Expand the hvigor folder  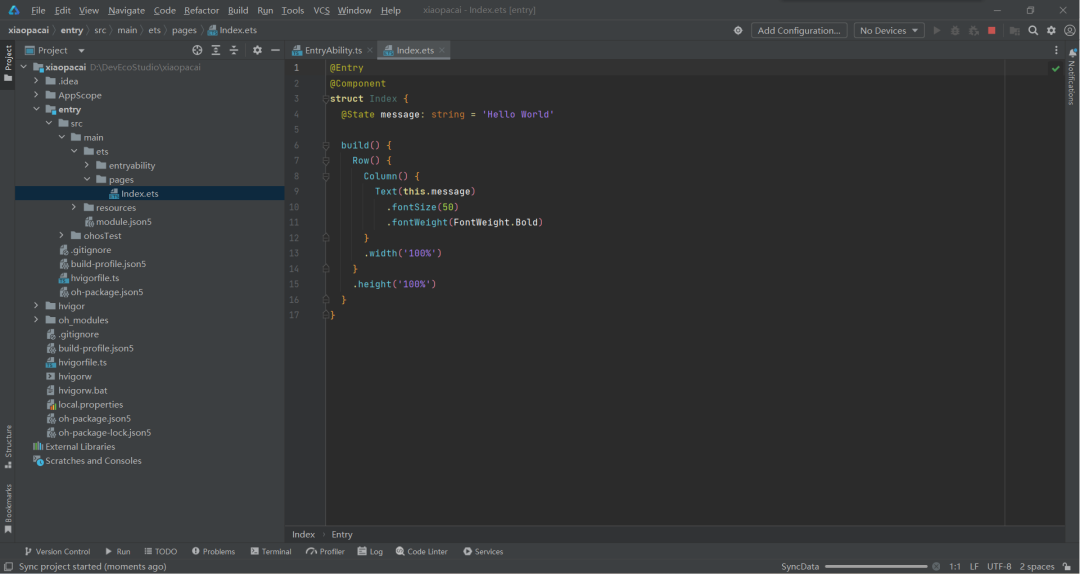36,306
